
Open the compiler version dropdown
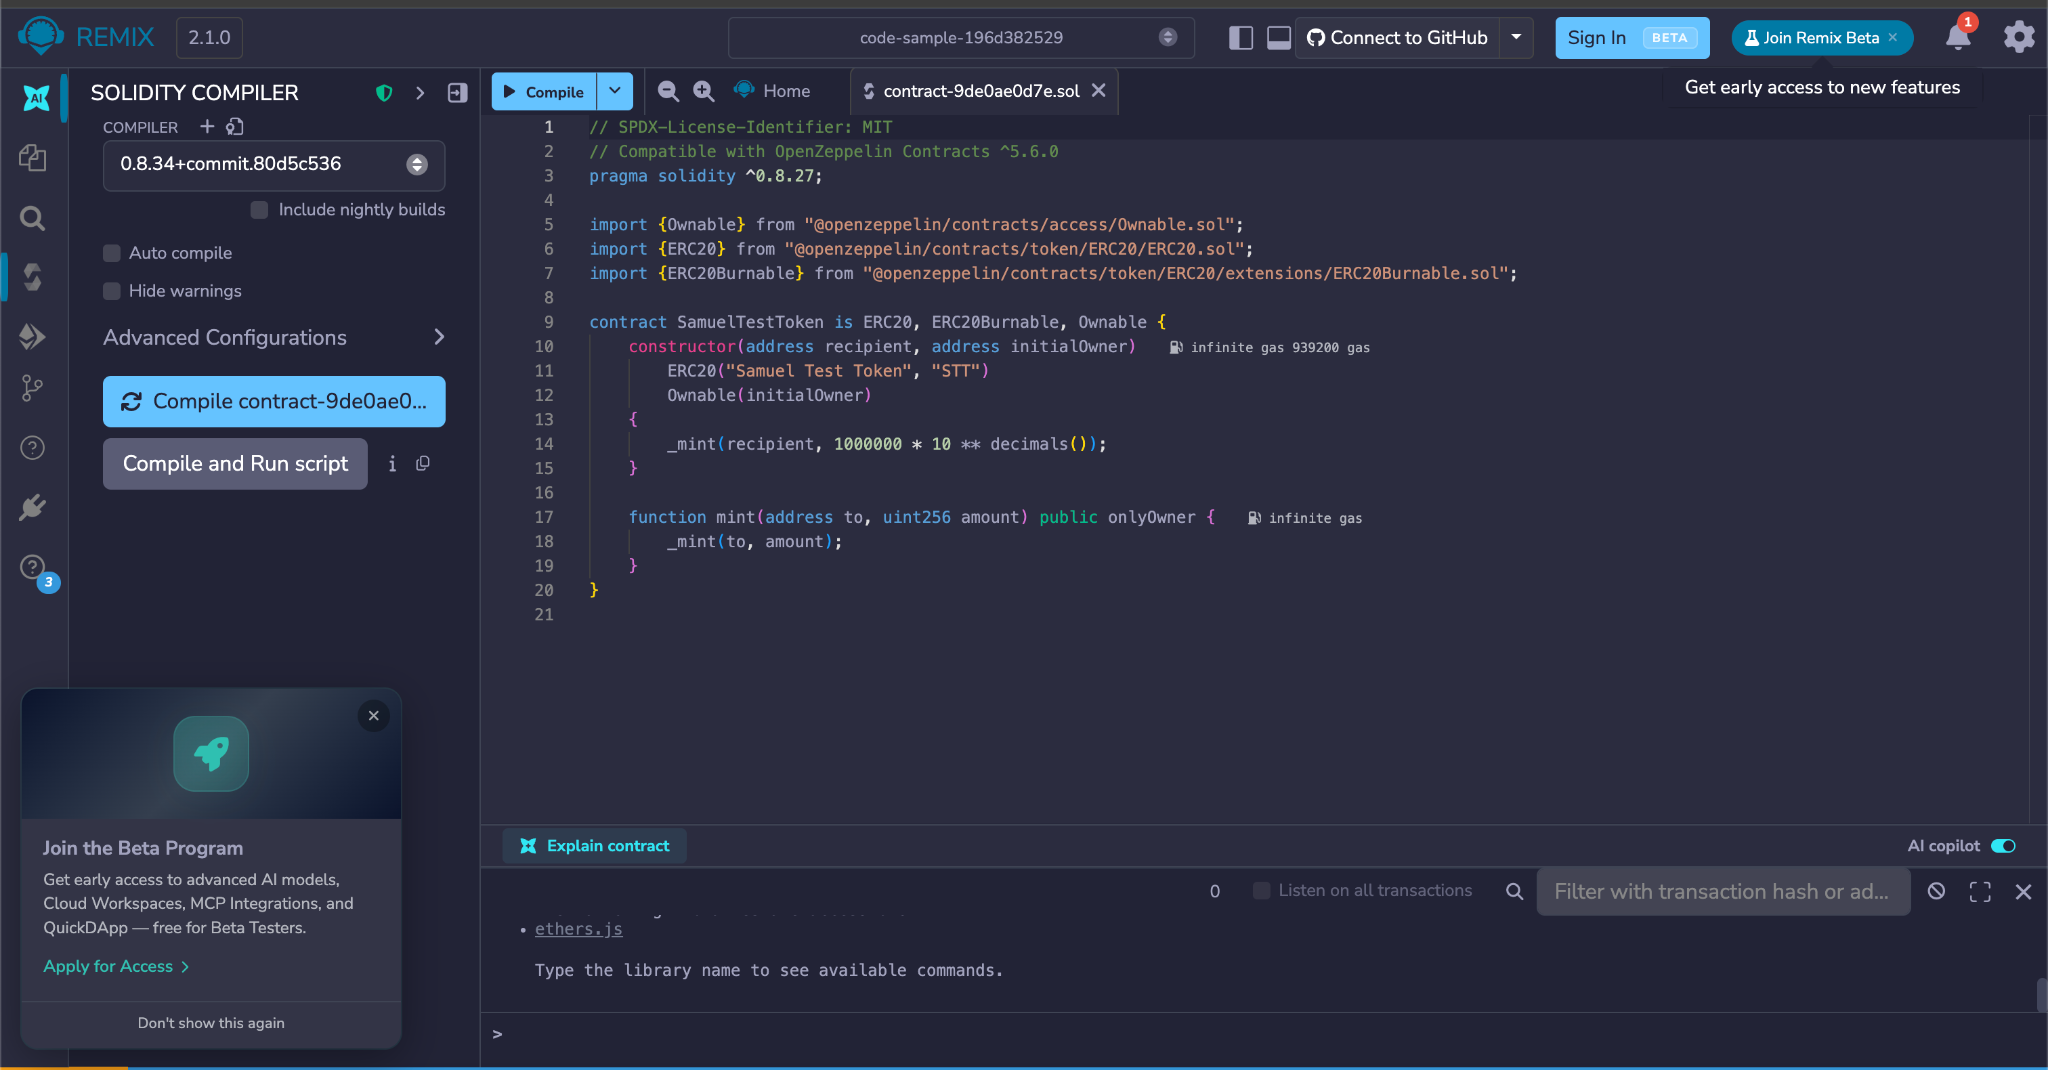pyautogui.click(x=274, y=165)
